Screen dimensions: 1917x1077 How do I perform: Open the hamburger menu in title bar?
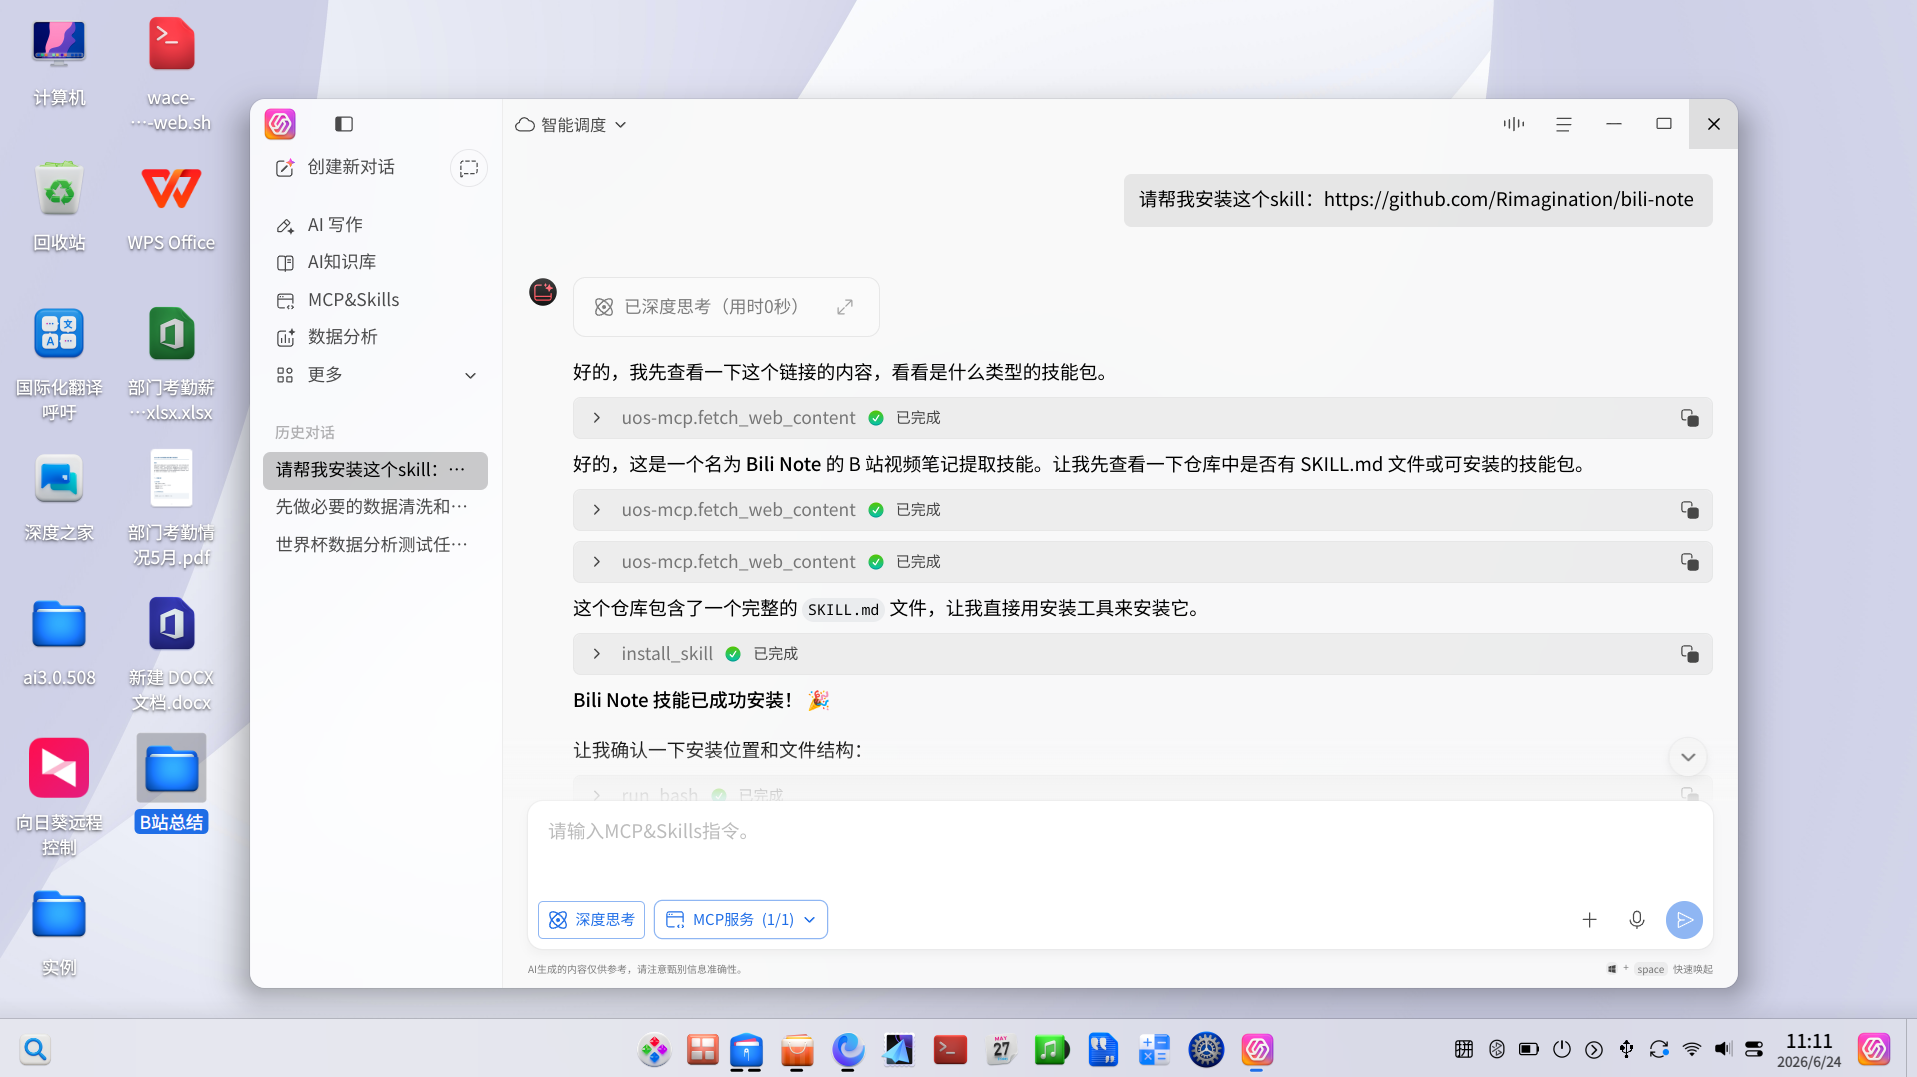pyautogui.click(x=1564, y=124)
